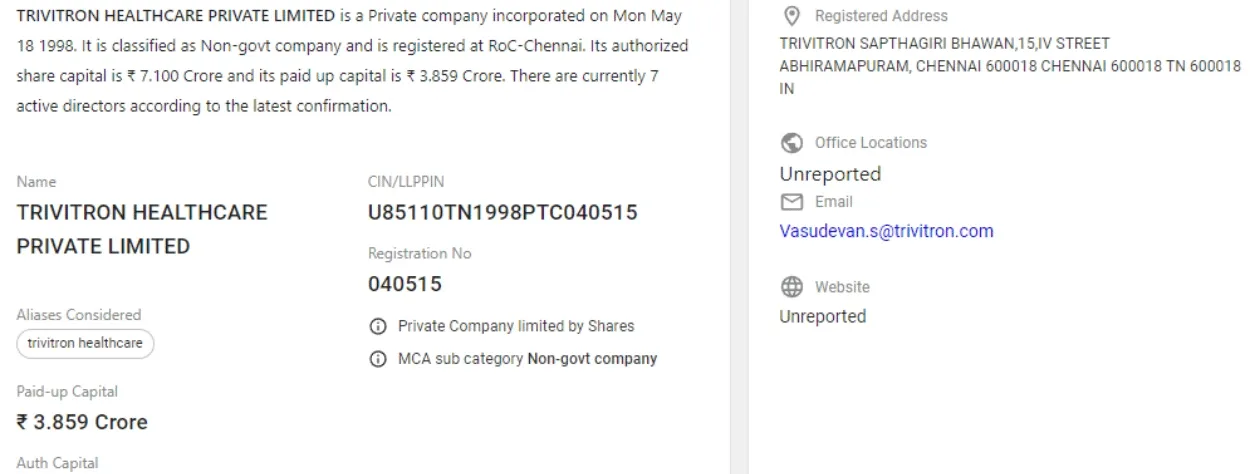1250x474 pixels.
Task: Click the company description paragraph
Action: tap(350, 60)
